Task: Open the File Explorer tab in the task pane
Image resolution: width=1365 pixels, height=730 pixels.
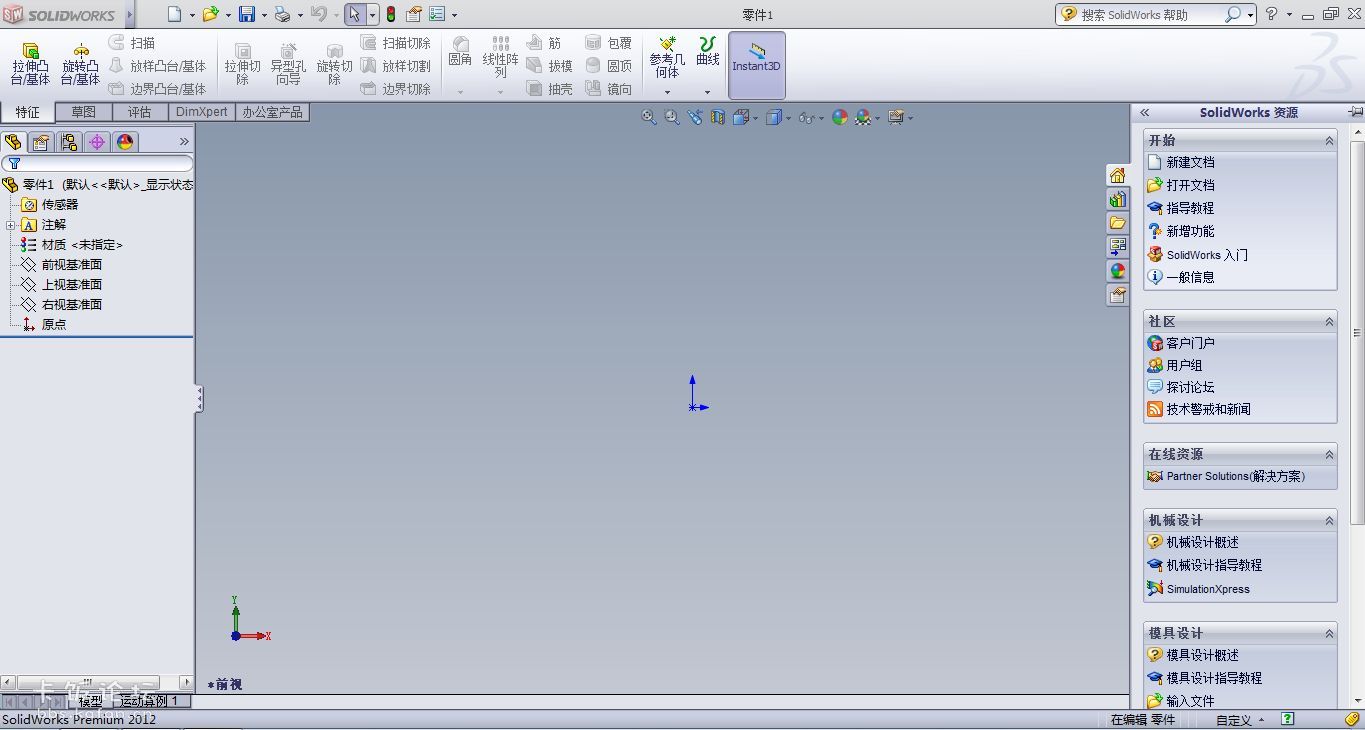Action: coord(1118,223)
